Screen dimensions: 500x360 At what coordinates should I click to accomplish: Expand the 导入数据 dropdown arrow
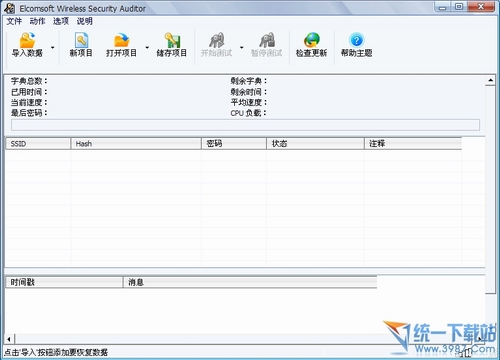[53, 48]
